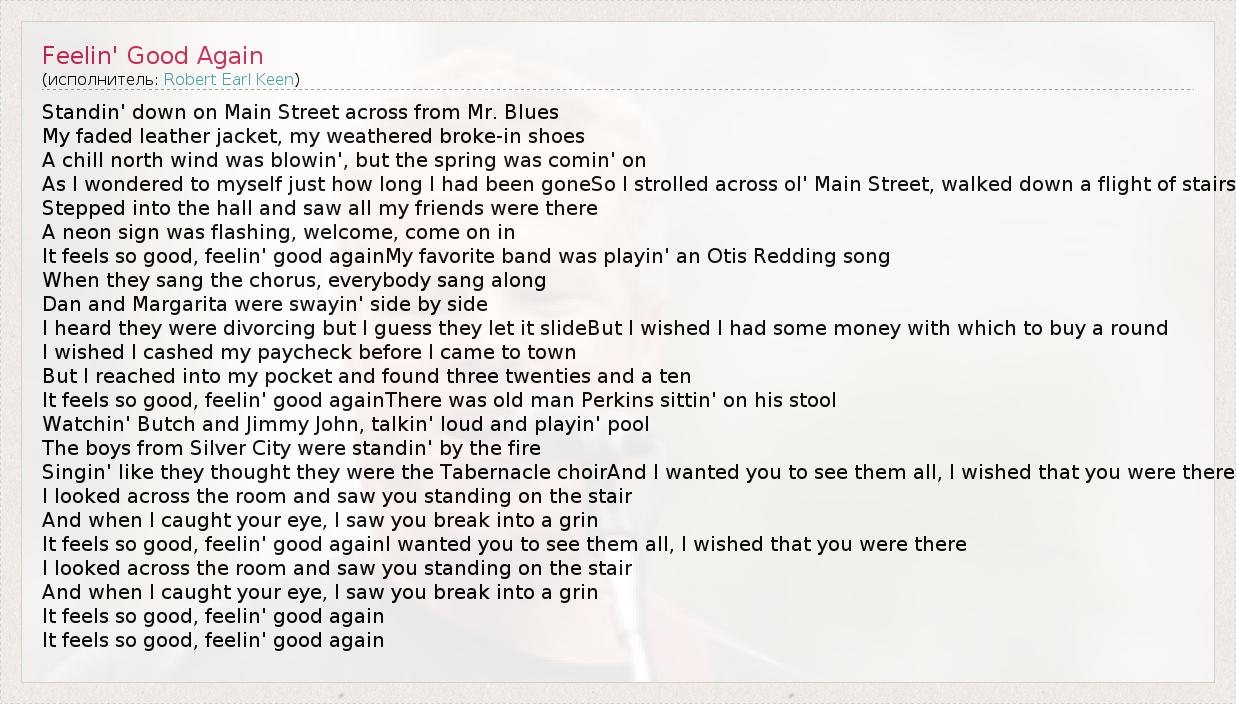The height and width of the screenshot is (704, 1236).
Task: Click the Feelin' Good Again song title
Action: pos(153,56)
